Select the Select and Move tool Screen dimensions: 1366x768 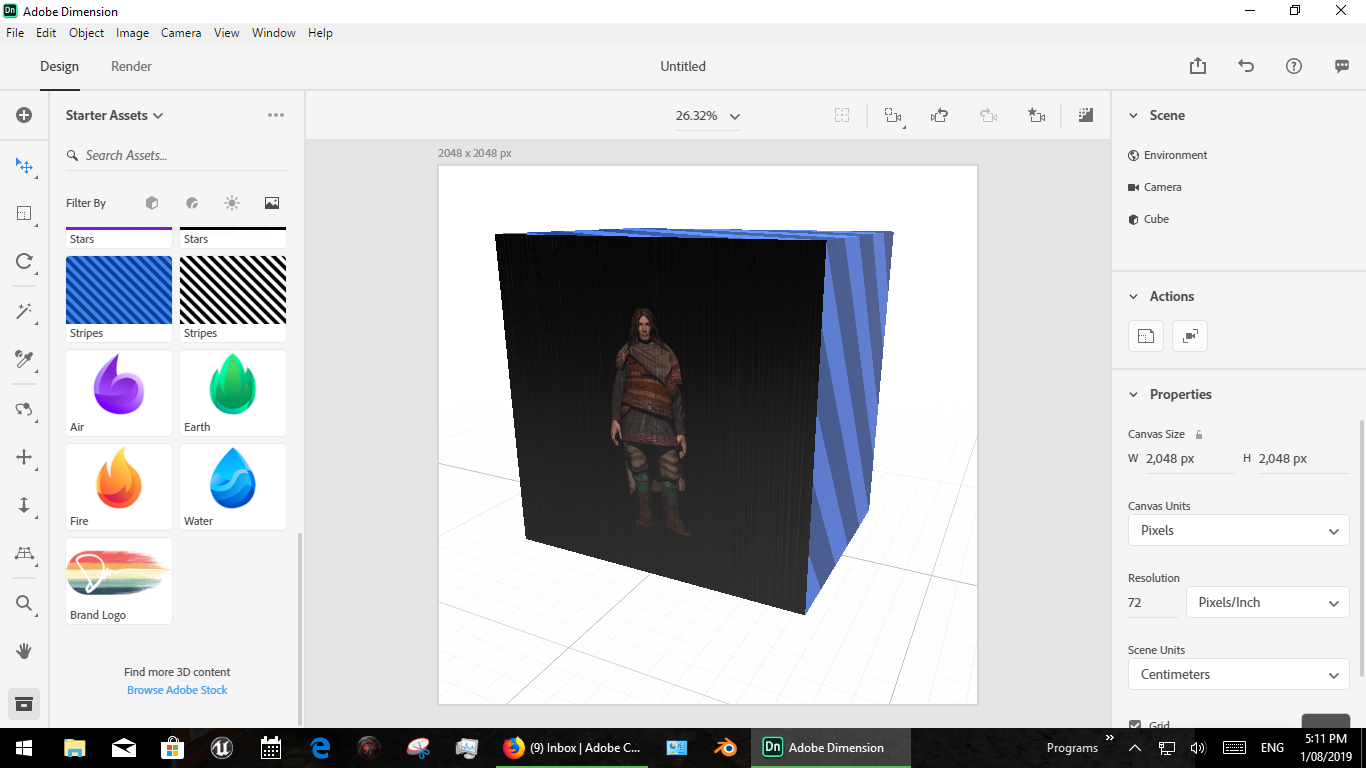point(24,165)
